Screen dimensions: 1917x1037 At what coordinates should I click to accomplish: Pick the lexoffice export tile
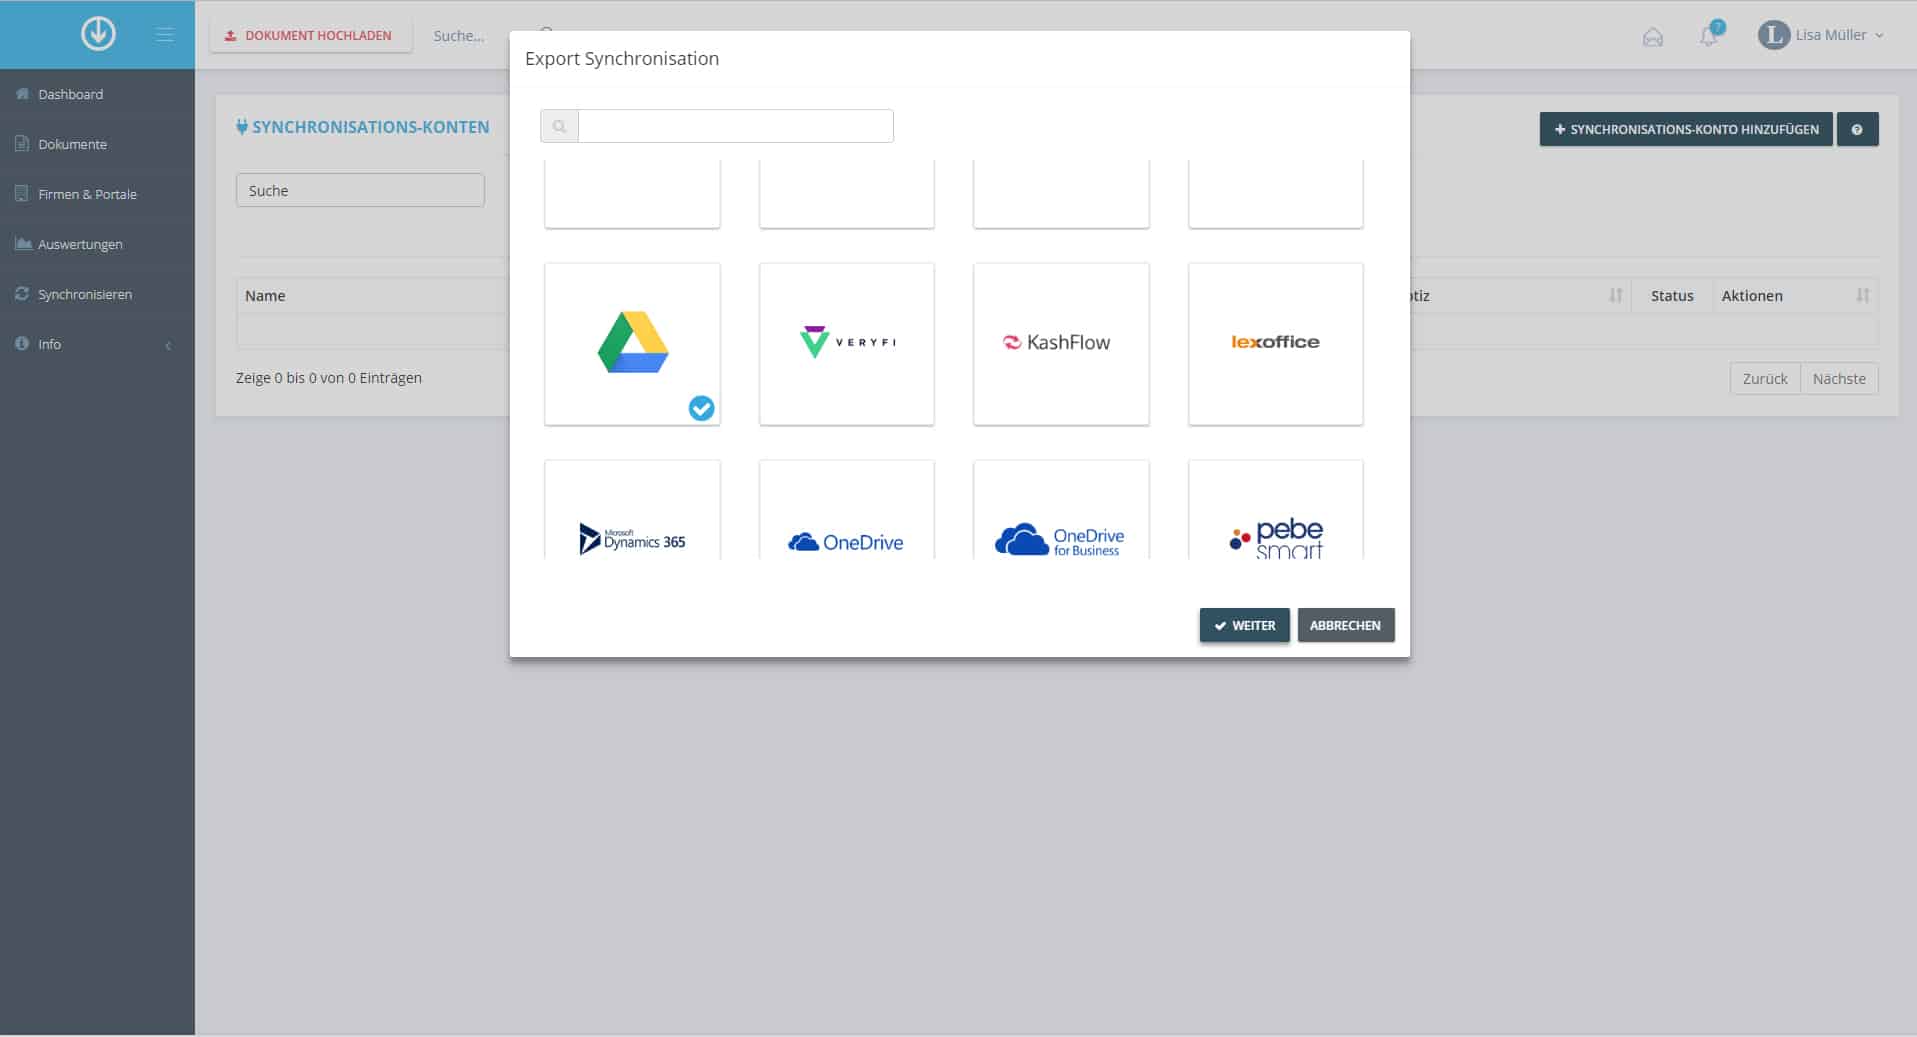1275,344
